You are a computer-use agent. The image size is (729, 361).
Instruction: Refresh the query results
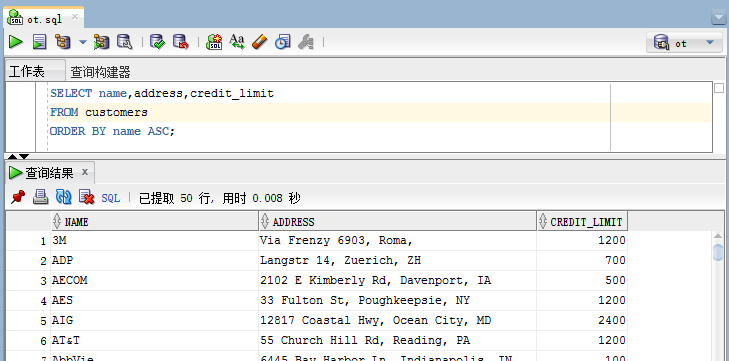pyautogui.click(x=64, y=197)
